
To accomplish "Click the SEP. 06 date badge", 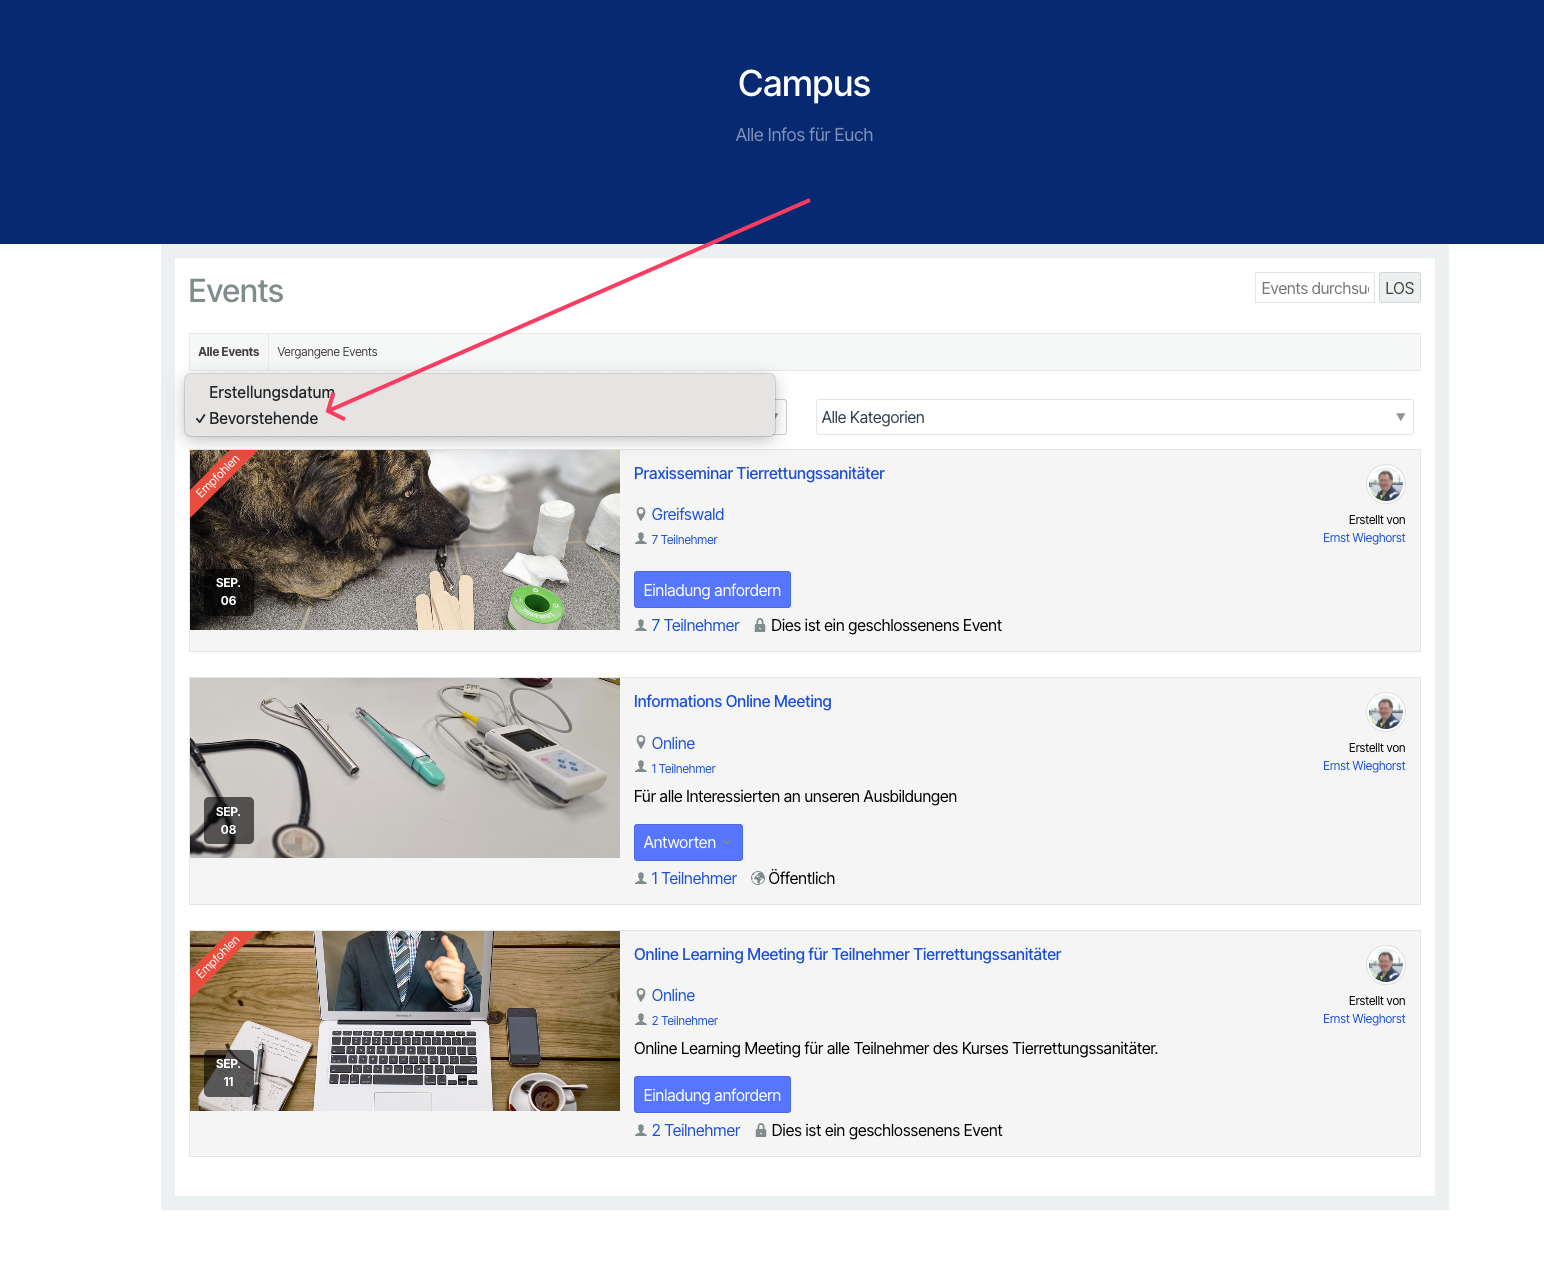I will (228, 592).
